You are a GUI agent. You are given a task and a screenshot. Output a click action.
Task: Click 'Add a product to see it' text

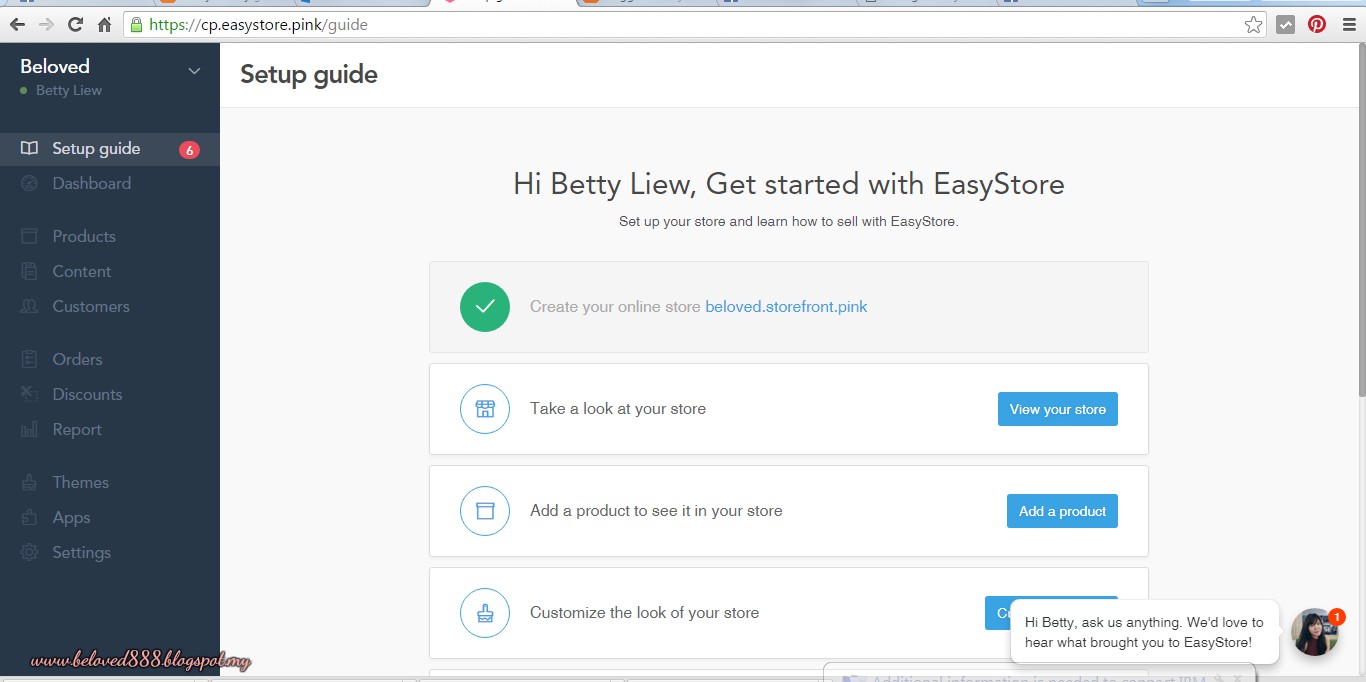pos(656,510)
